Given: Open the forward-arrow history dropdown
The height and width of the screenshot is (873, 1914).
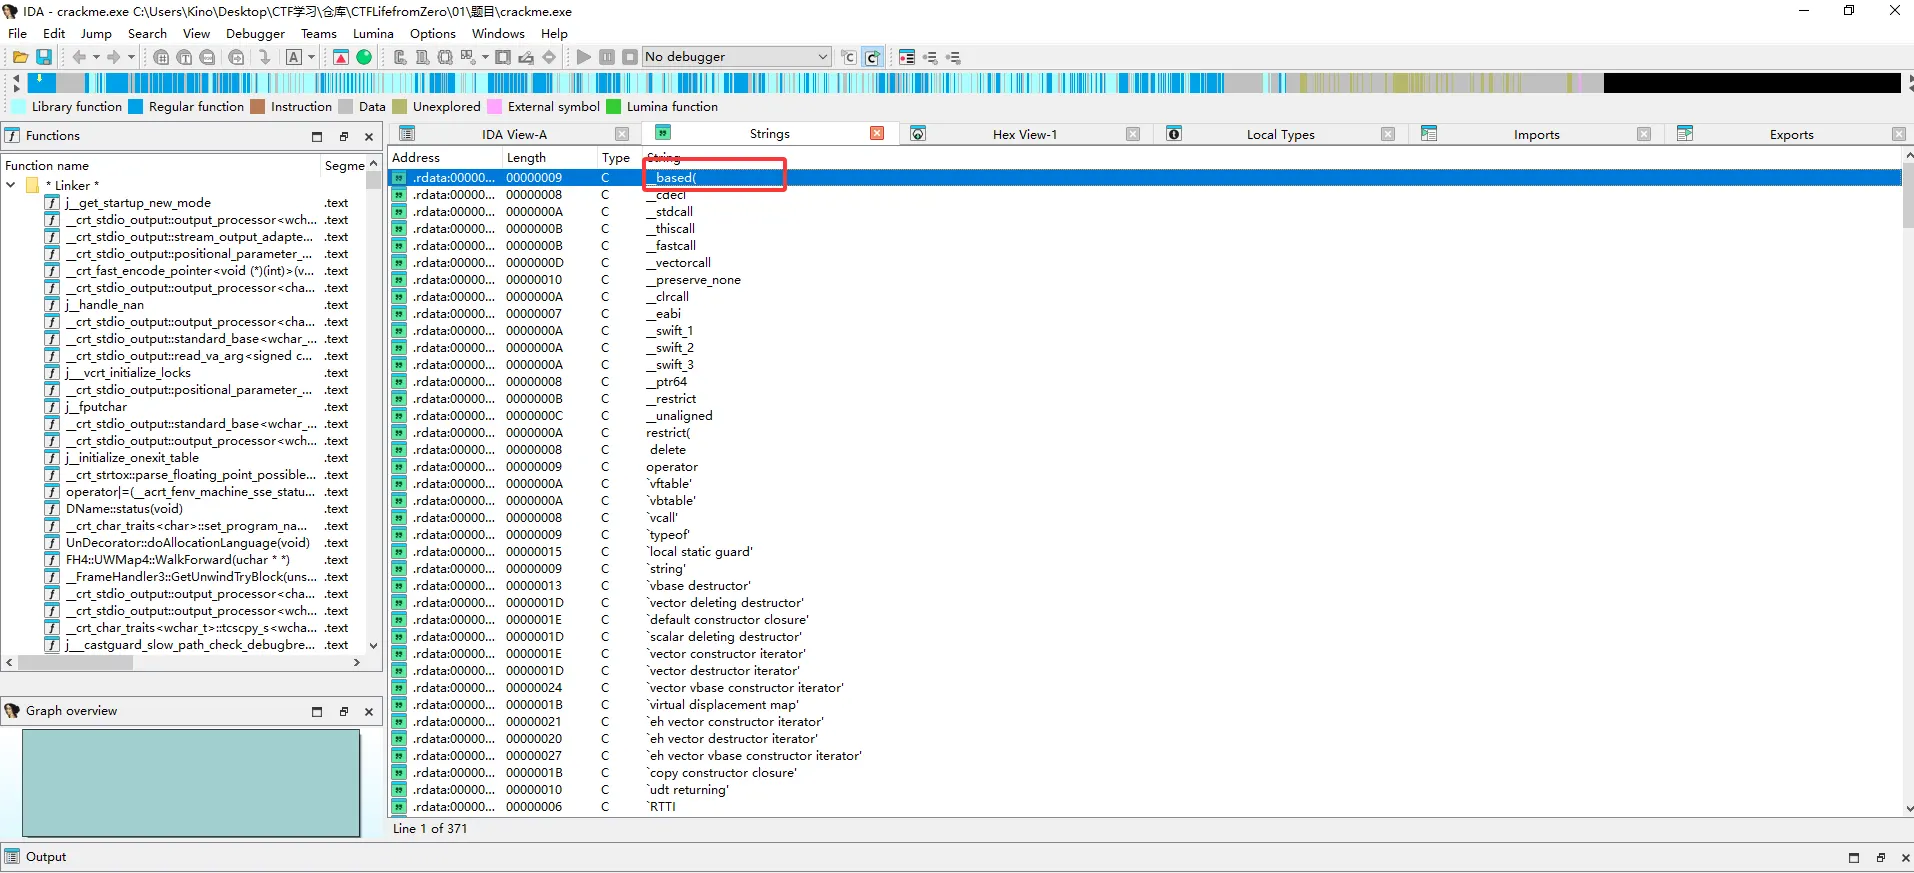Looking at the screenshot, I should tap(130, 57).
